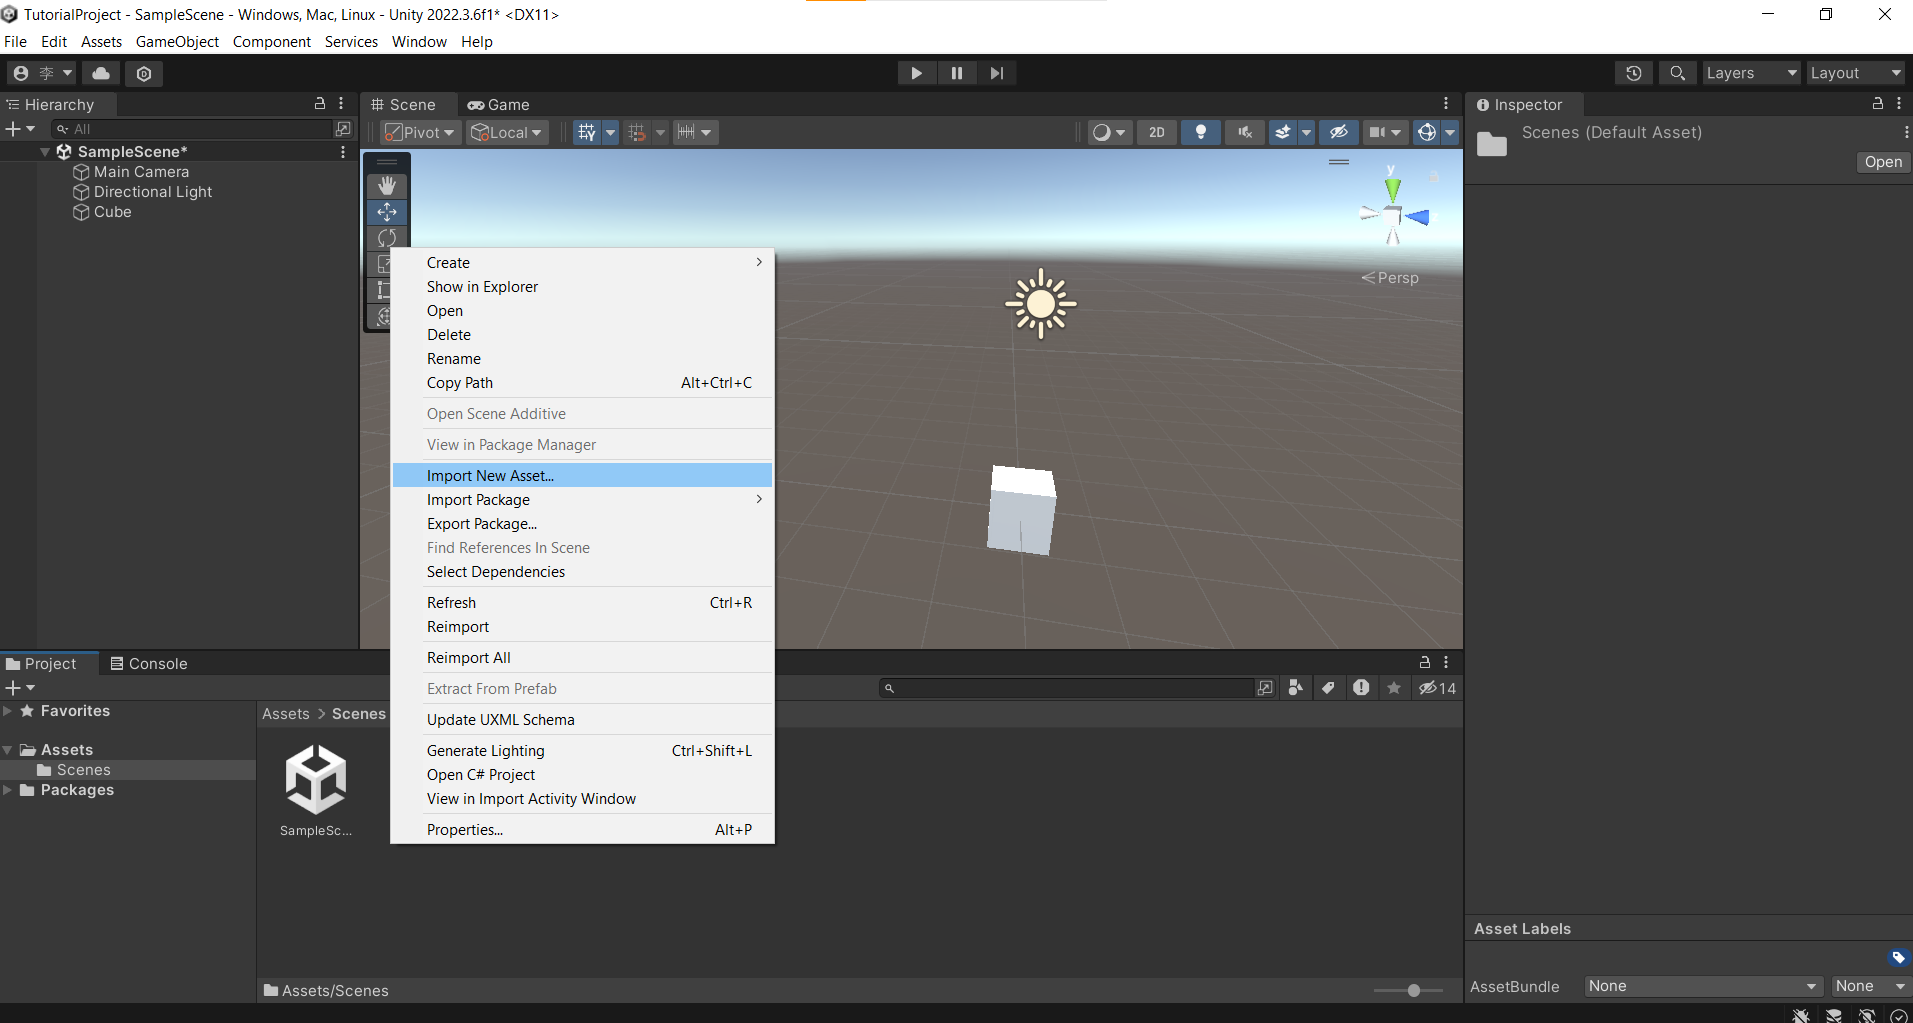The image size is (1913, 1023).
Task: Click the asset label tag icon
Action: click(x=1898, y=957)
